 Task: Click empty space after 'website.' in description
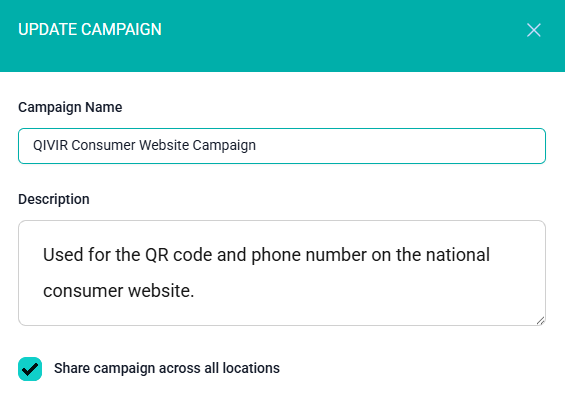coord(360,291)
